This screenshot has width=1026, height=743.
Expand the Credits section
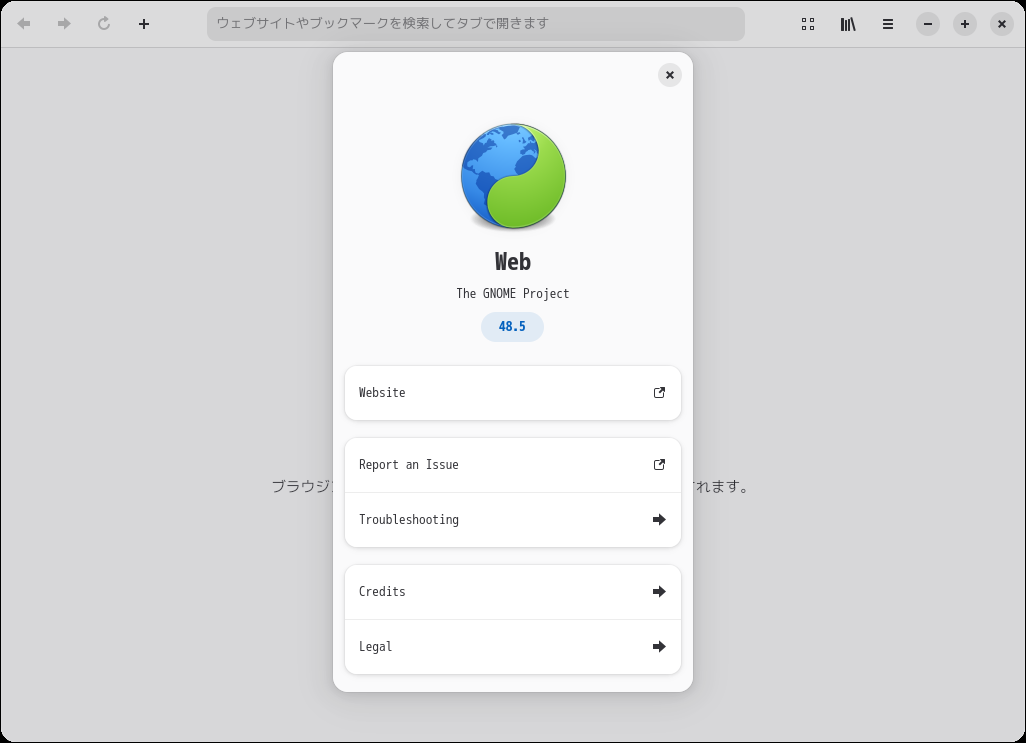click(512, 591)
